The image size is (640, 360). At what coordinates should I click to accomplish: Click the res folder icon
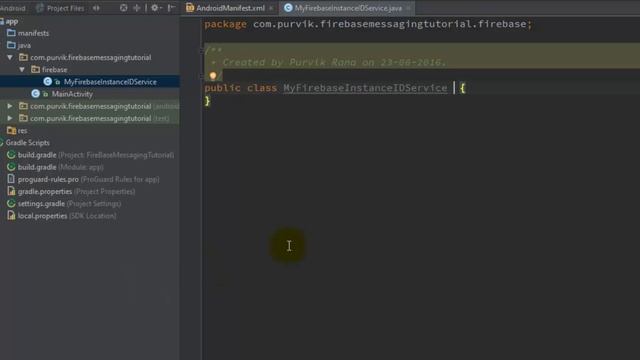11,130
